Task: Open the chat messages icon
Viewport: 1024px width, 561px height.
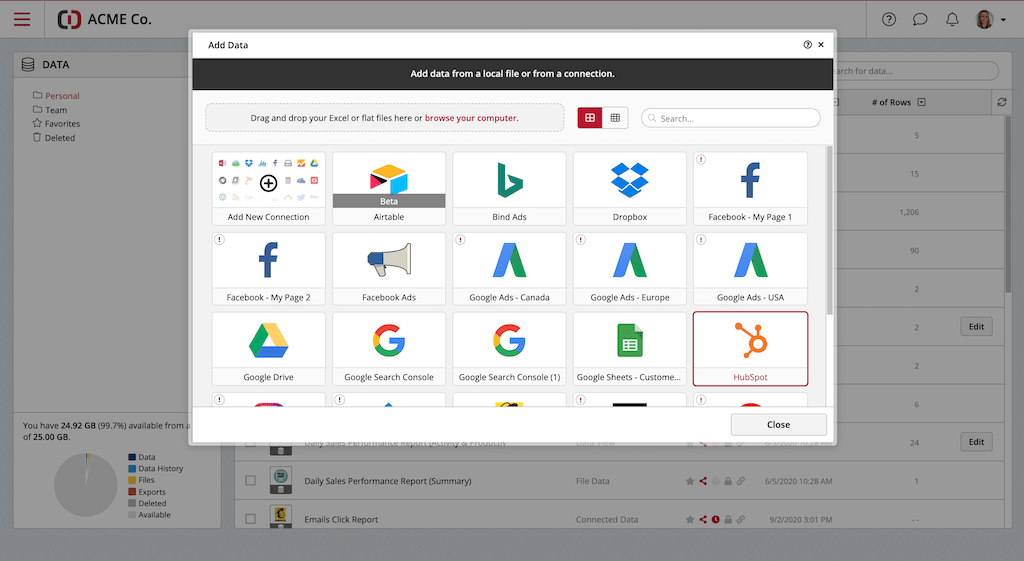Action: (x=920, y=20)
